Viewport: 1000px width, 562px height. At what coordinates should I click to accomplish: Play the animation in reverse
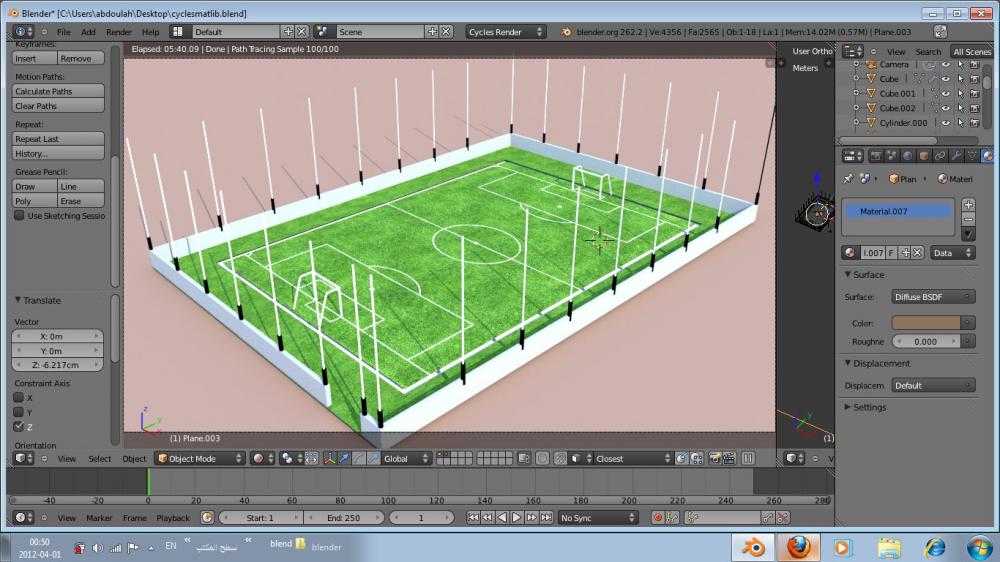502,517
